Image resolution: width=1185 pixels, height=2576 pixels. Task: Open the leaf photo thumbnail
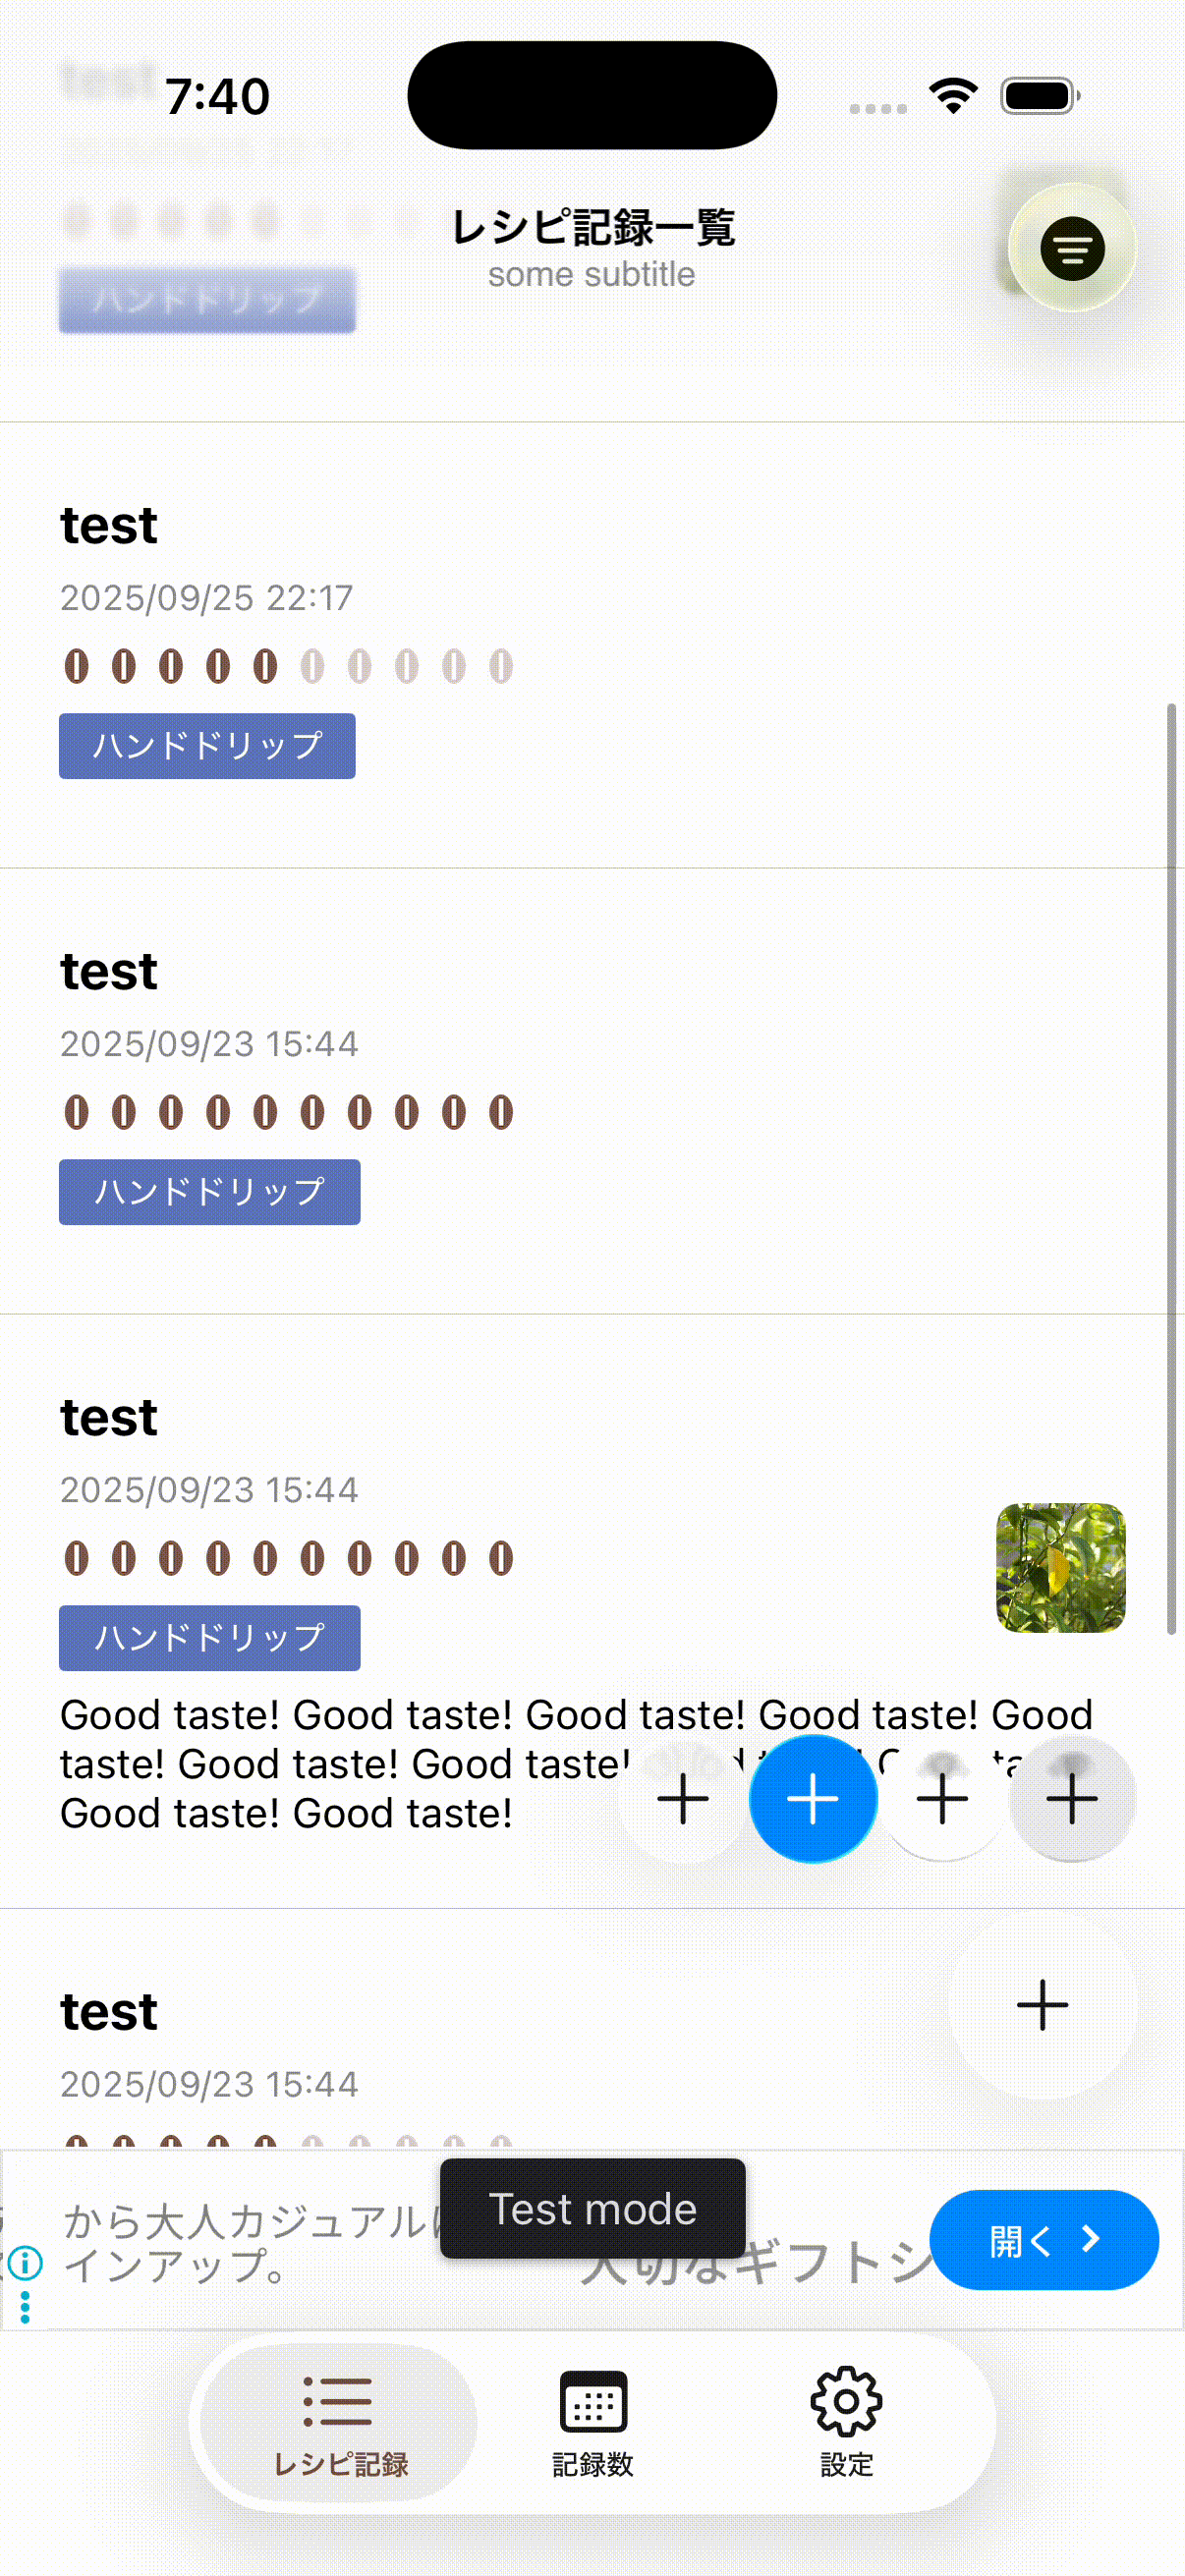(x=1061, y=1568)
